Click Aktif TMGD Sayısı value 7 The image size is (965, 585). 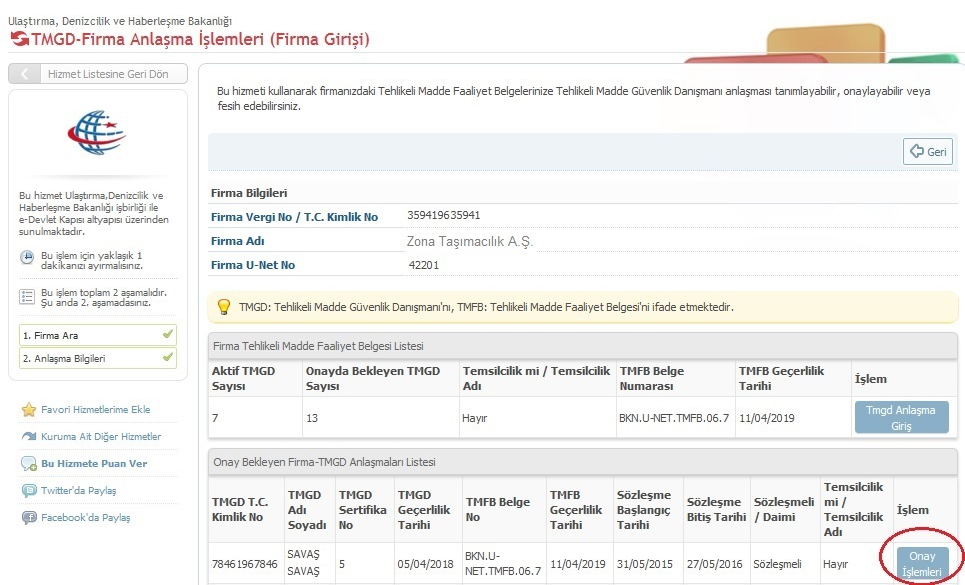point(215,418)
